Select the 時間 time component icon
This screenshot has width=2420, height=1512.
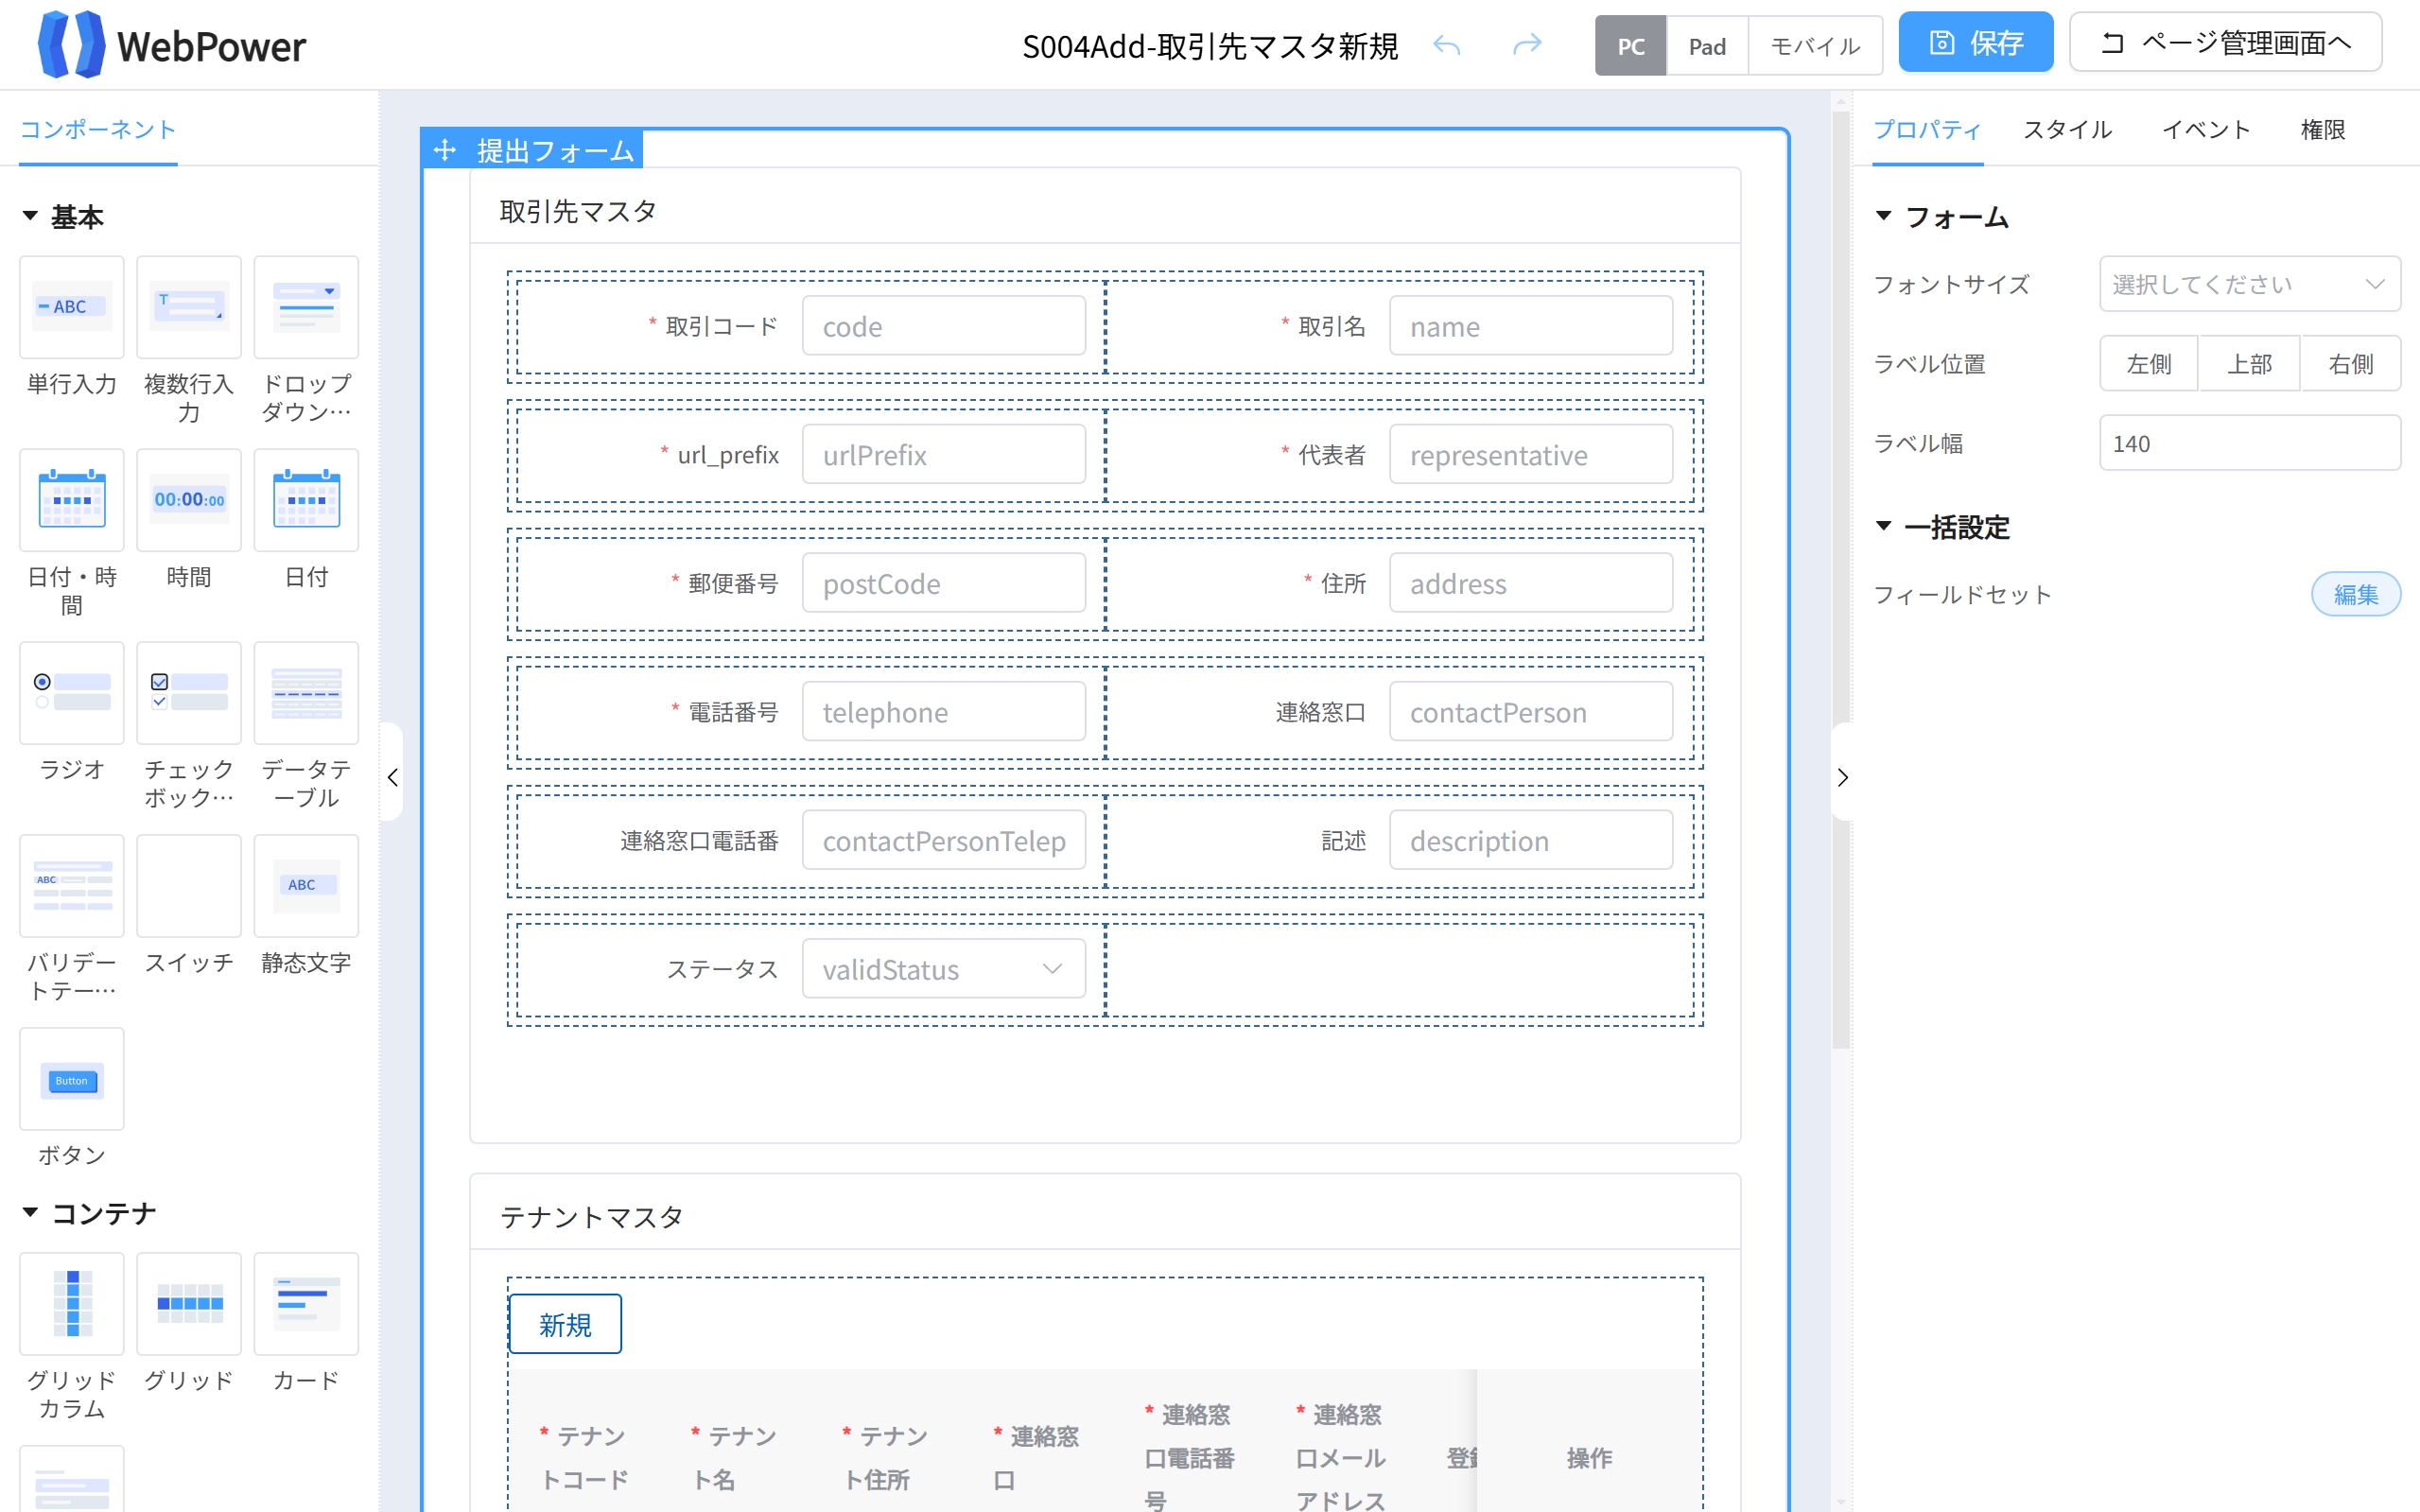pos(189,500)
